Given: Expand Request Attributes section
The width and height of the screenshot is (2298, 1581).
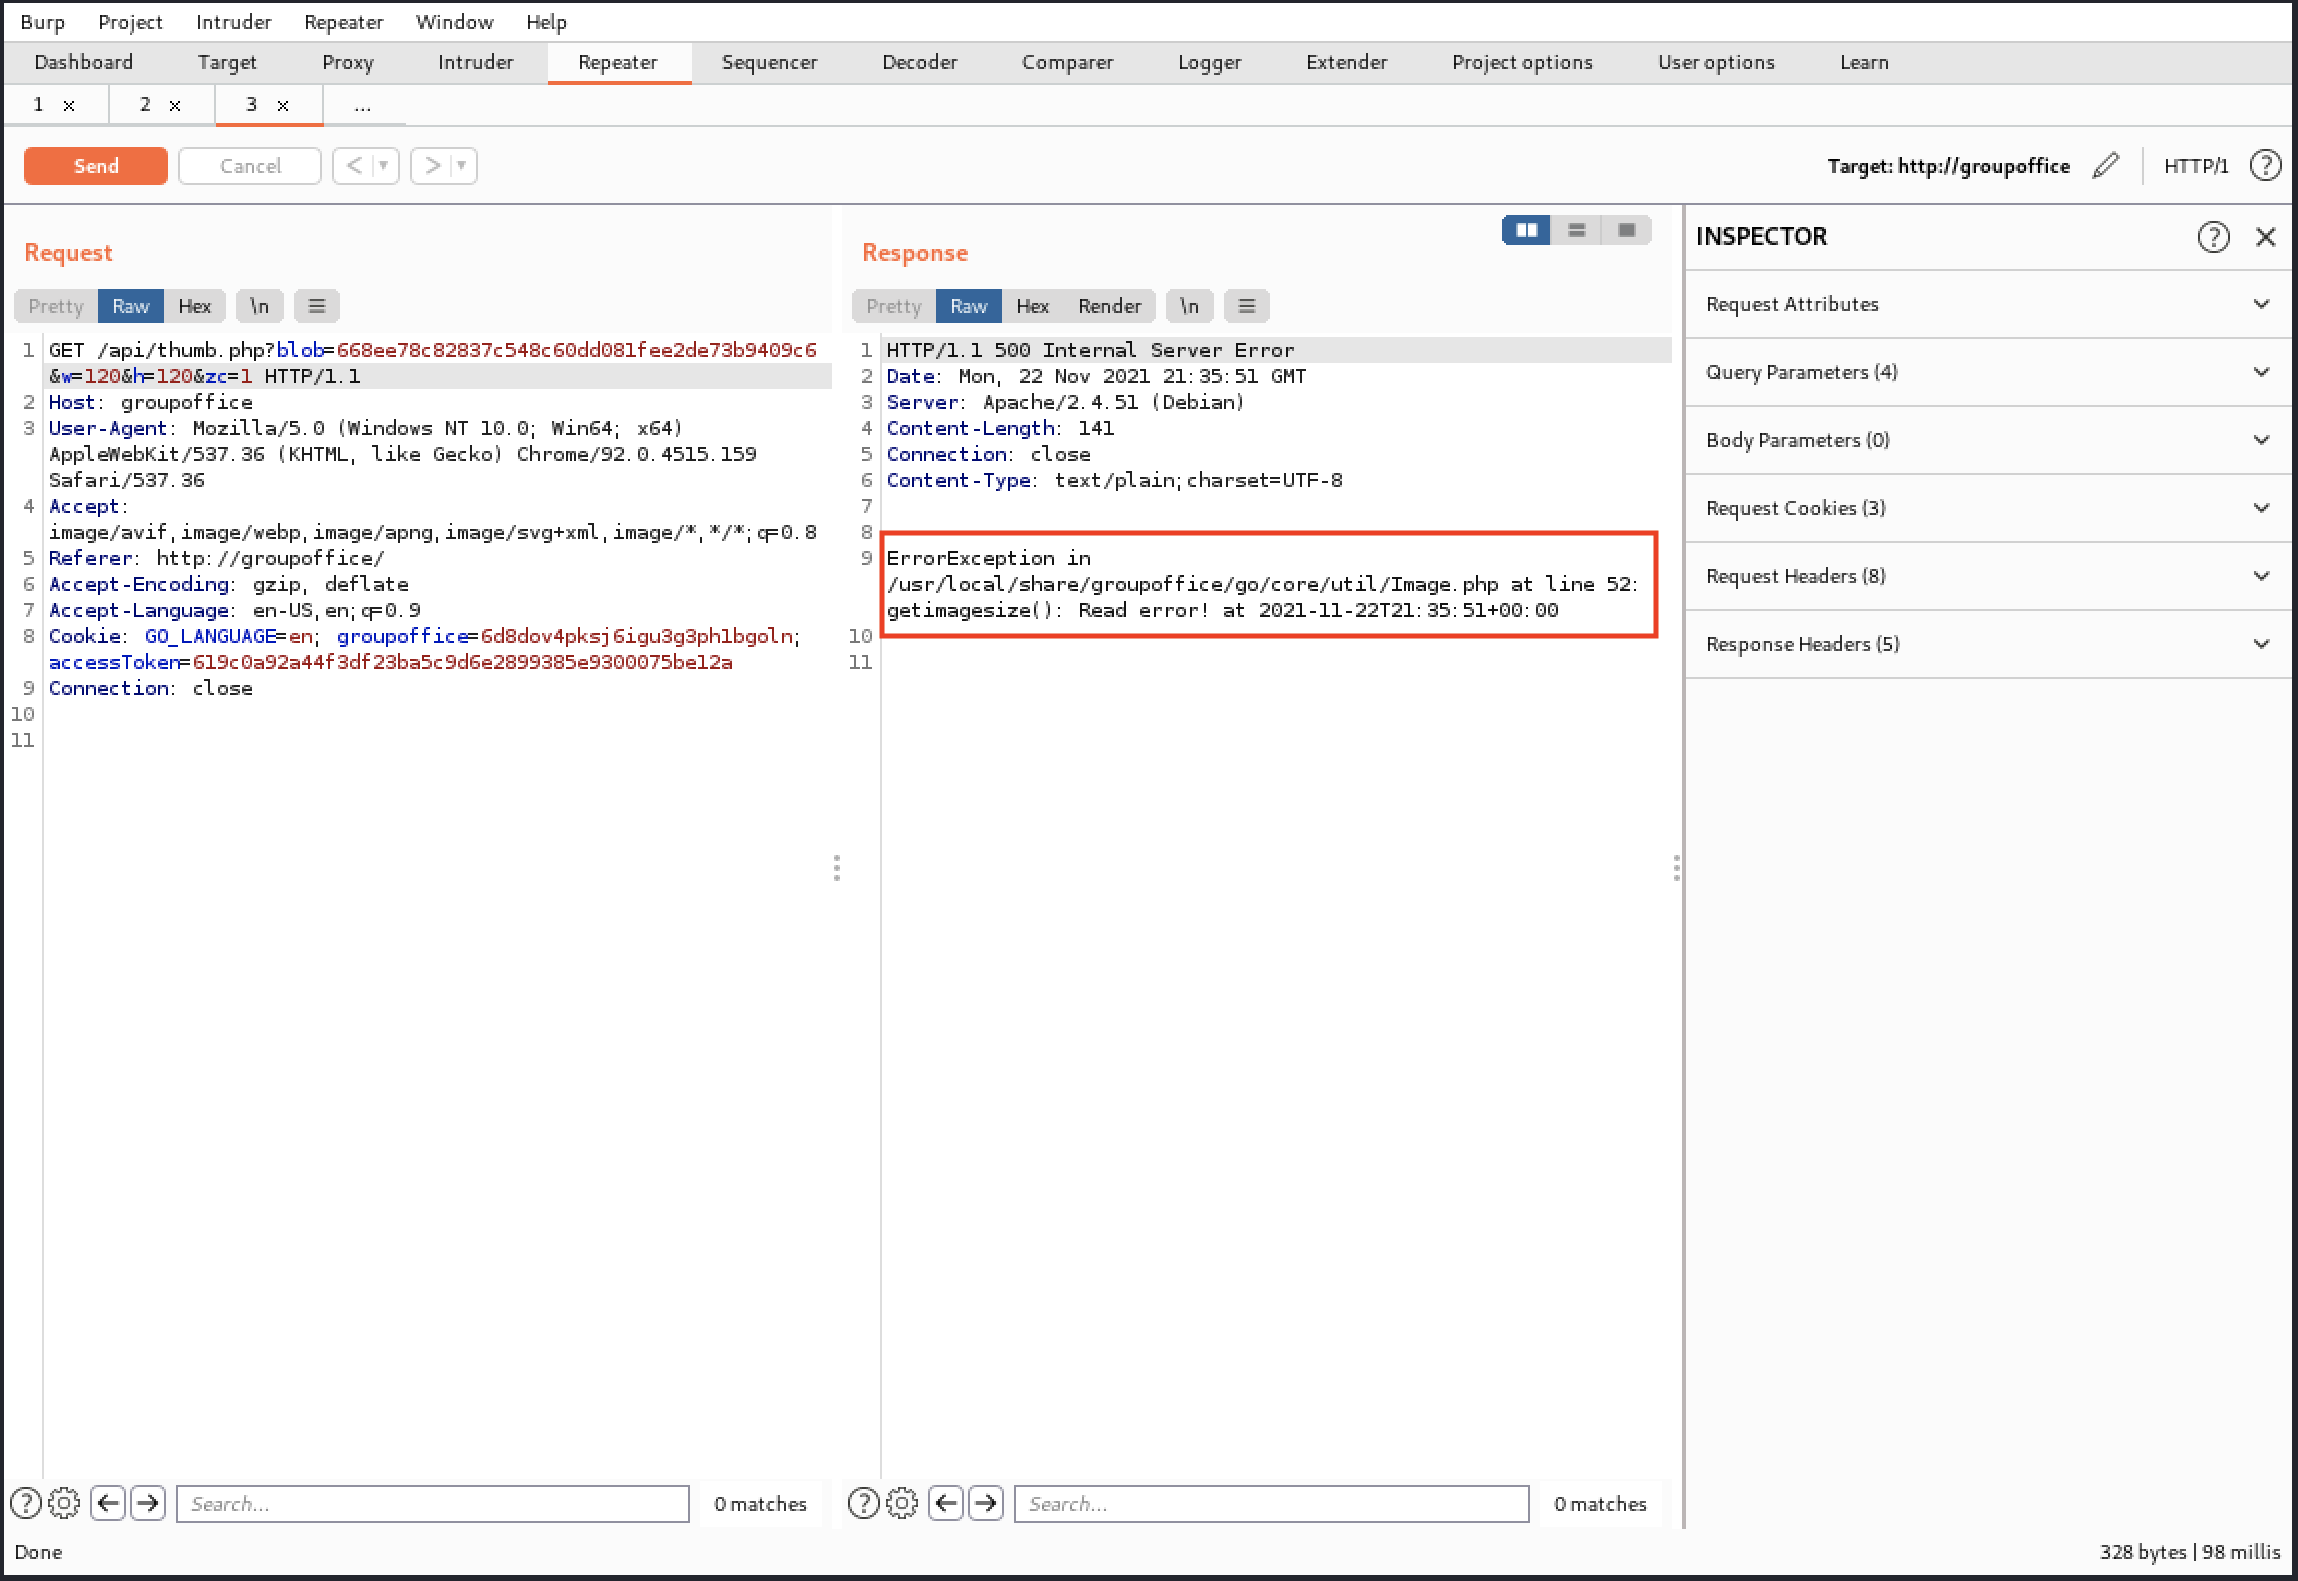Looking at the screenshot, I should pyautogui.click(x=1988, y=304).
